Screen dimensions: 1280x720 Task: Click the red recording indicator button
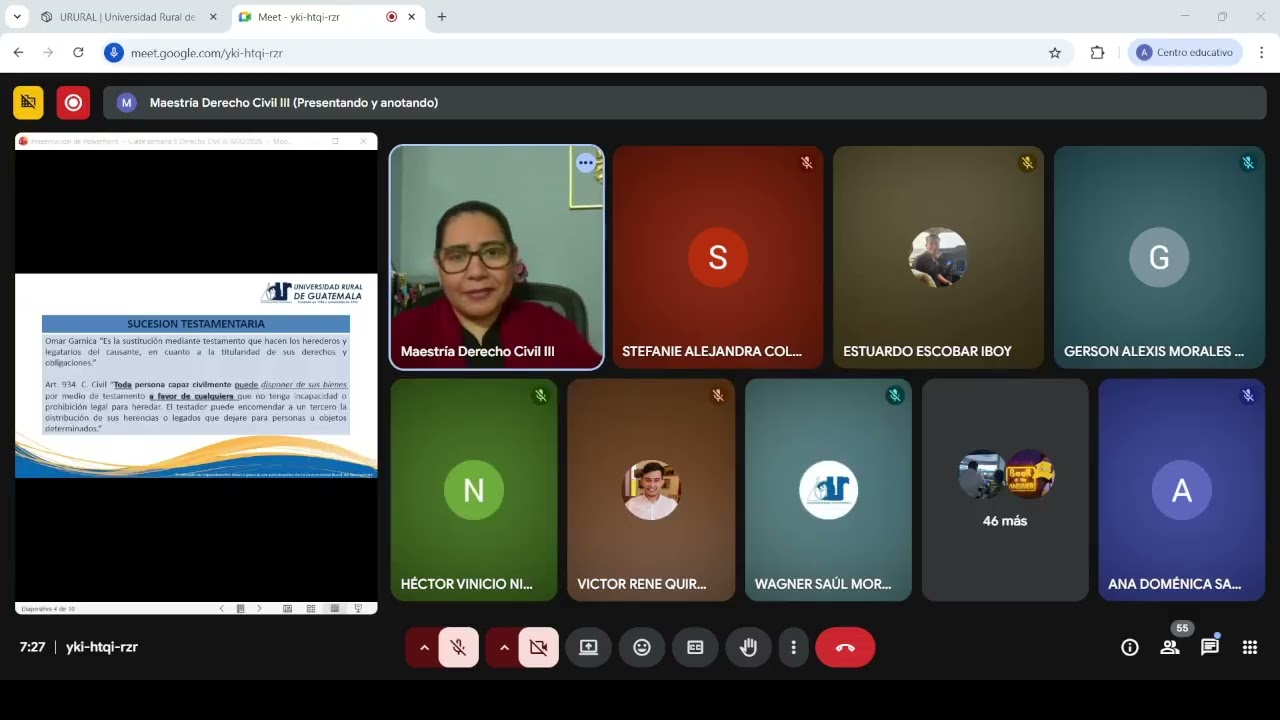73,102
